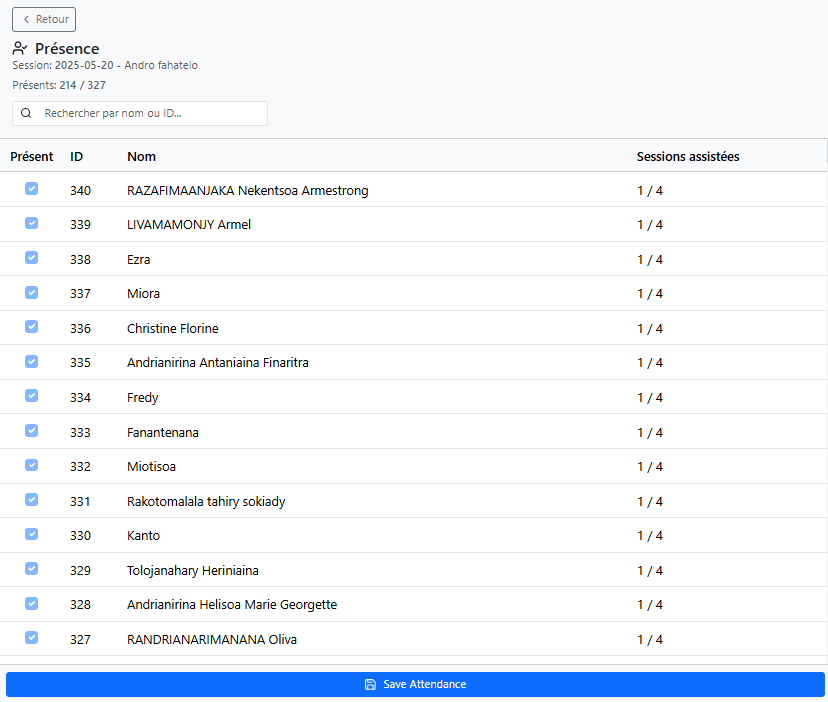This screenshot has width=828, height=702.
Task: Toggle presence checkbox for LIVAMAMONJY Armel
Action: click(31, 224)
